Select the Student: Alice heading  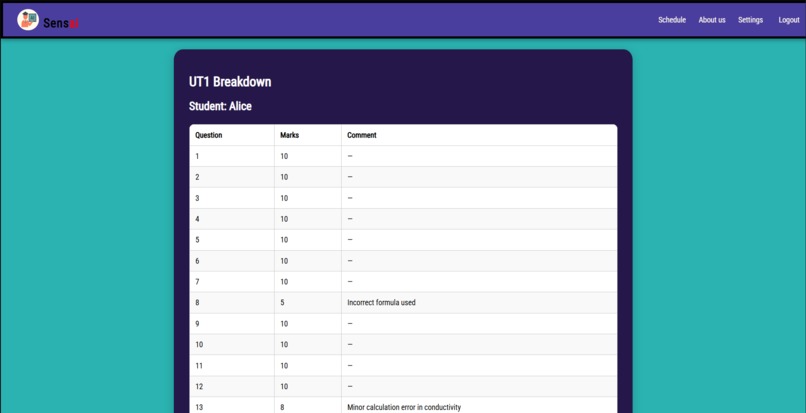point(220,106)
